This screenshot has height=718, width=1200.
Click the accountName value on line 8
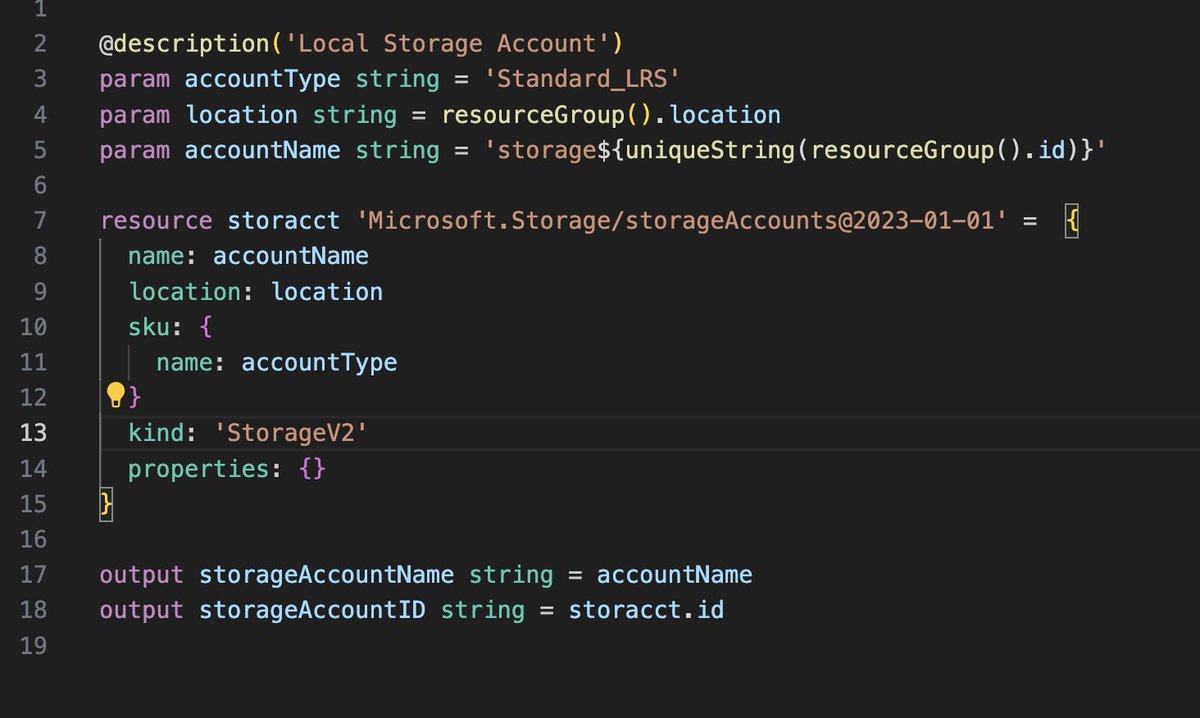click(x=291, y=256)
